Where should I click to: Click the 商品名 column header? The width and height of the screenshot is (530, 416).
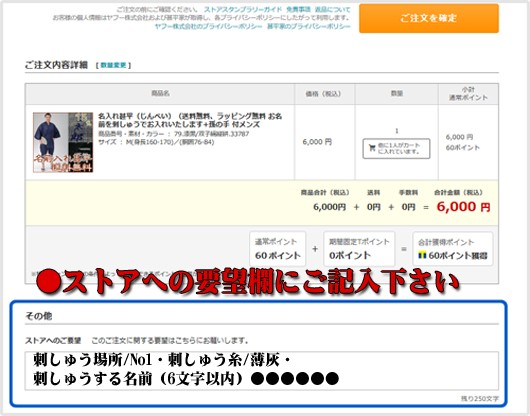(160, 93)
